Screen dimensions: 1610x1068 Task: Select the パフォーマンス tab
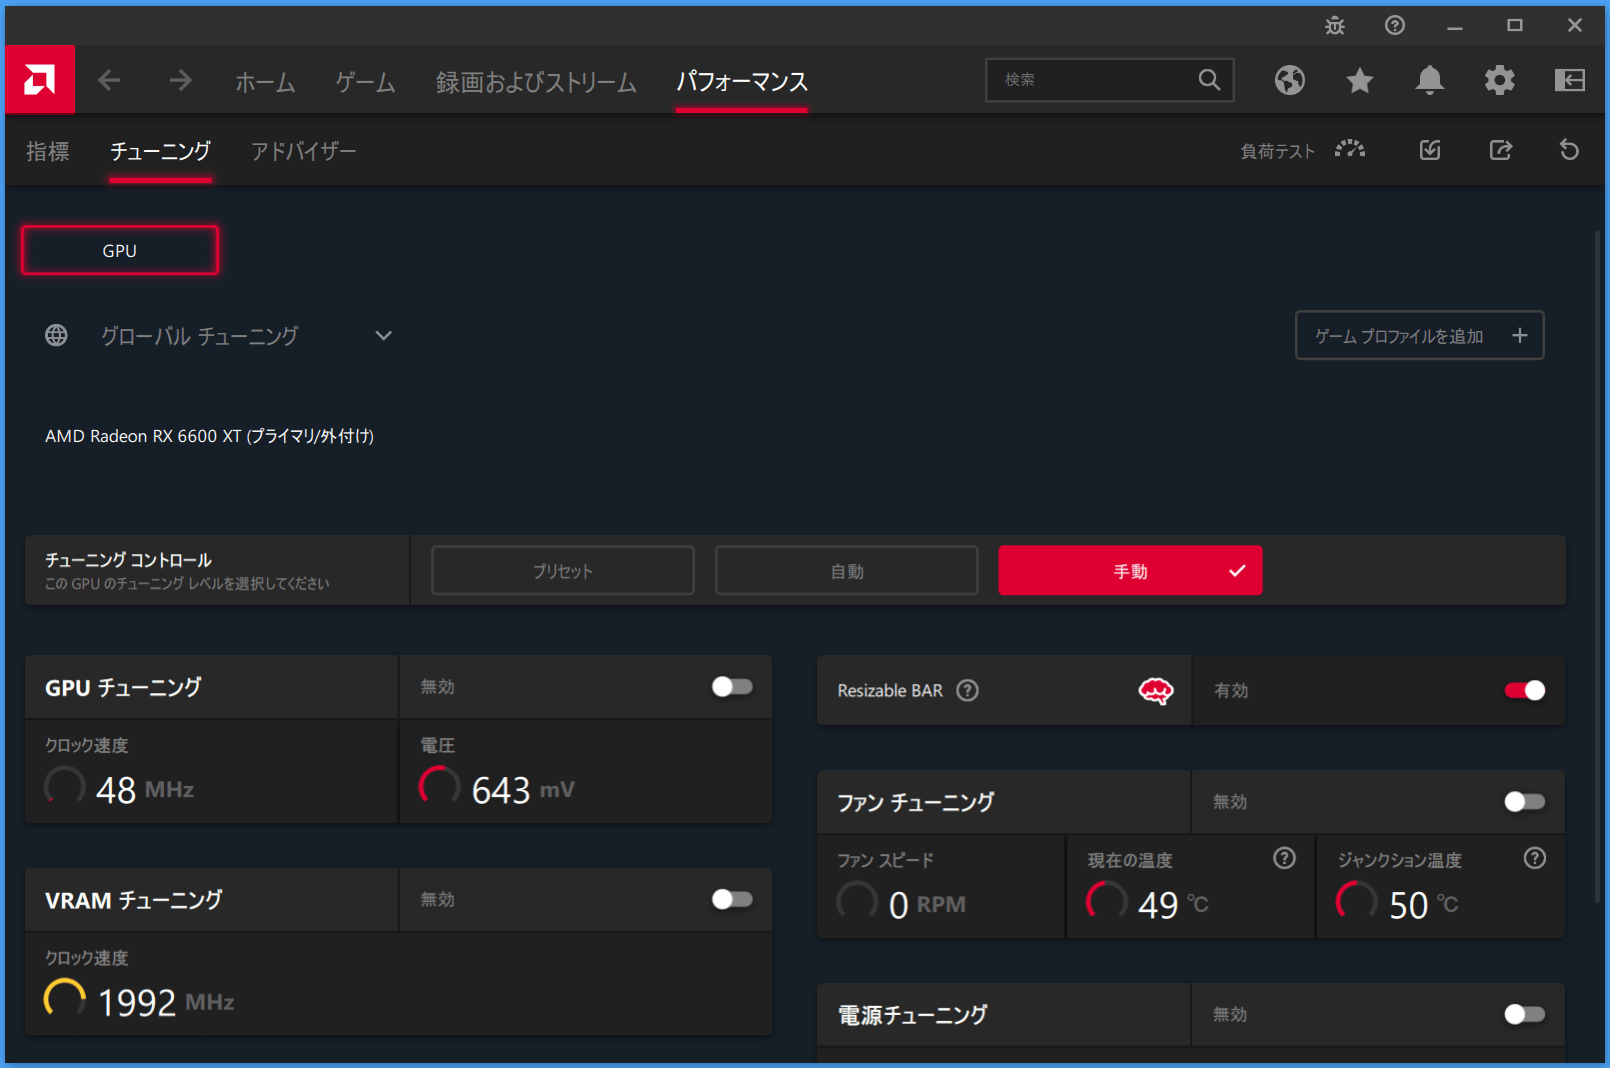click(x=742, y=82)
